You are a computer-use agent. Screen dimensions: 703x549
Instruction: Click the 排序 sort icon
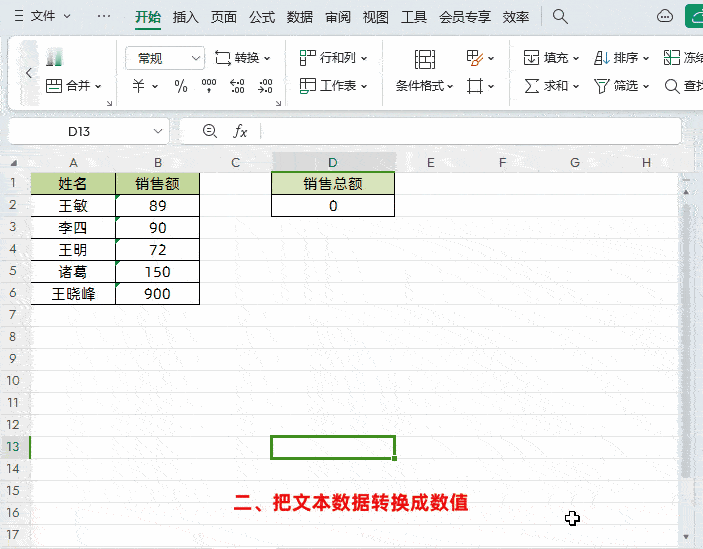click(602, 58)
